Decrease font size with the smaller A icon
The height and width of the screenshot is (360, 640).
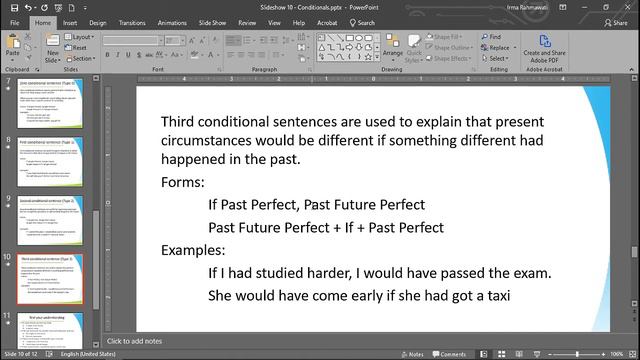click(203, 40)
